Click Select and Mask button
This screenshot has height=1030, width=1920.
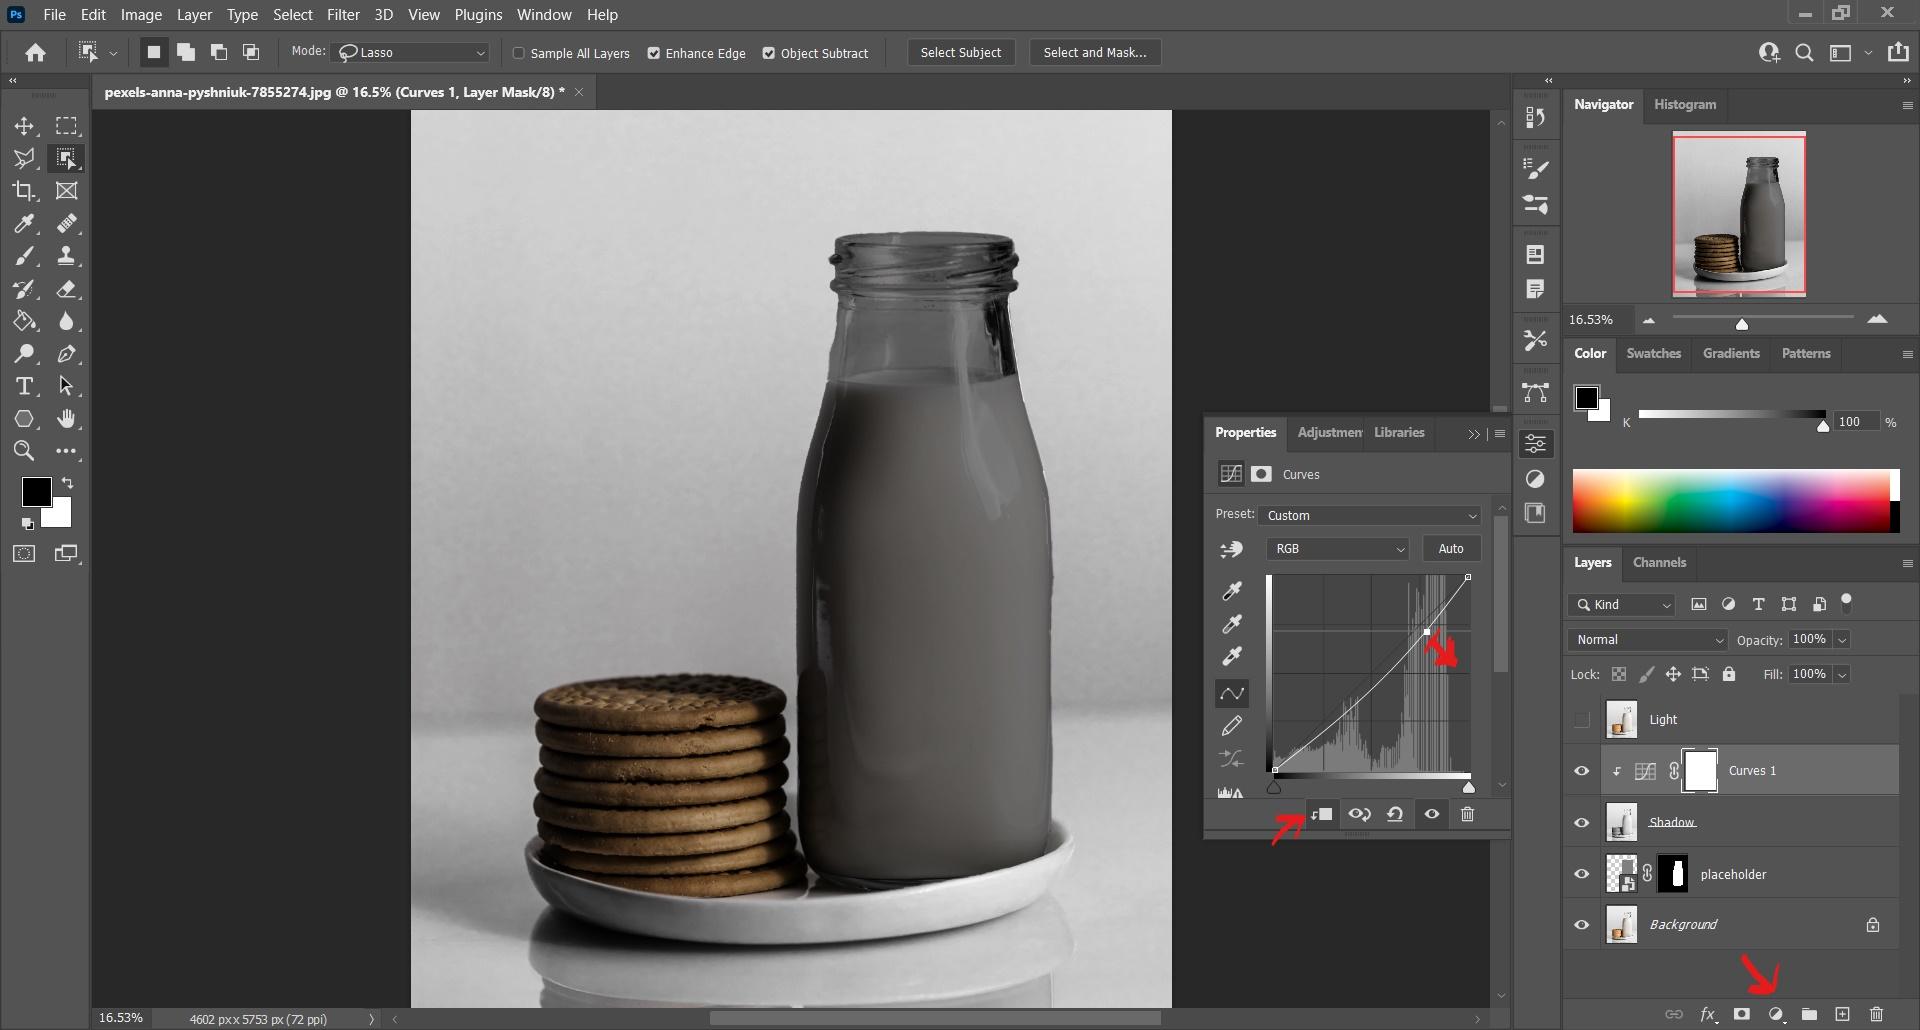coord(1095,53)
